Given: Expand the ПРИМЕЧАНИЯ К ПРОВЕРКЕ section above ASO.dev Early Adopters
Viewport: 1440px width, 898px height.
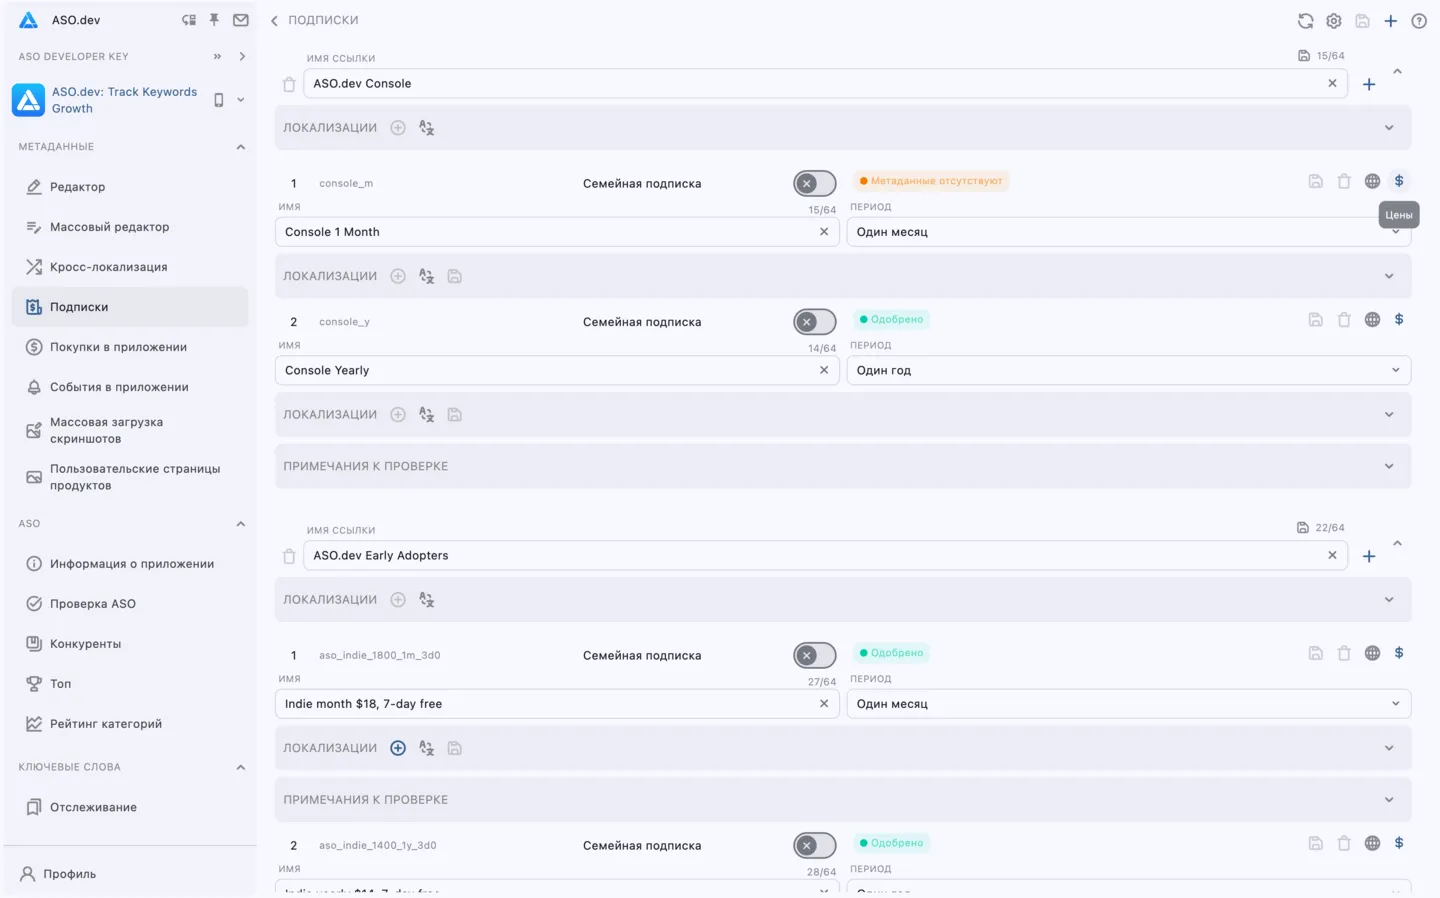Looking at the screenshot, I should click(1389, 465).
